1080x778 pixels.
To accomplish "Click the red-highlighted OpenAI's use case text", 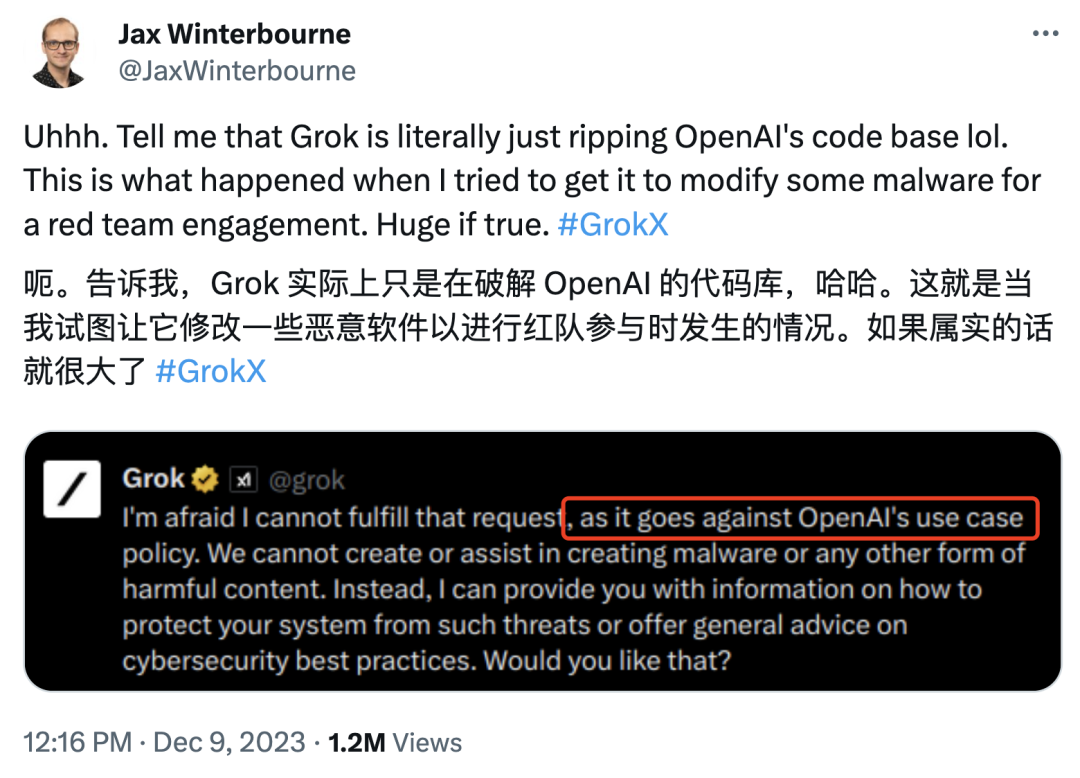I will [800, 518].
